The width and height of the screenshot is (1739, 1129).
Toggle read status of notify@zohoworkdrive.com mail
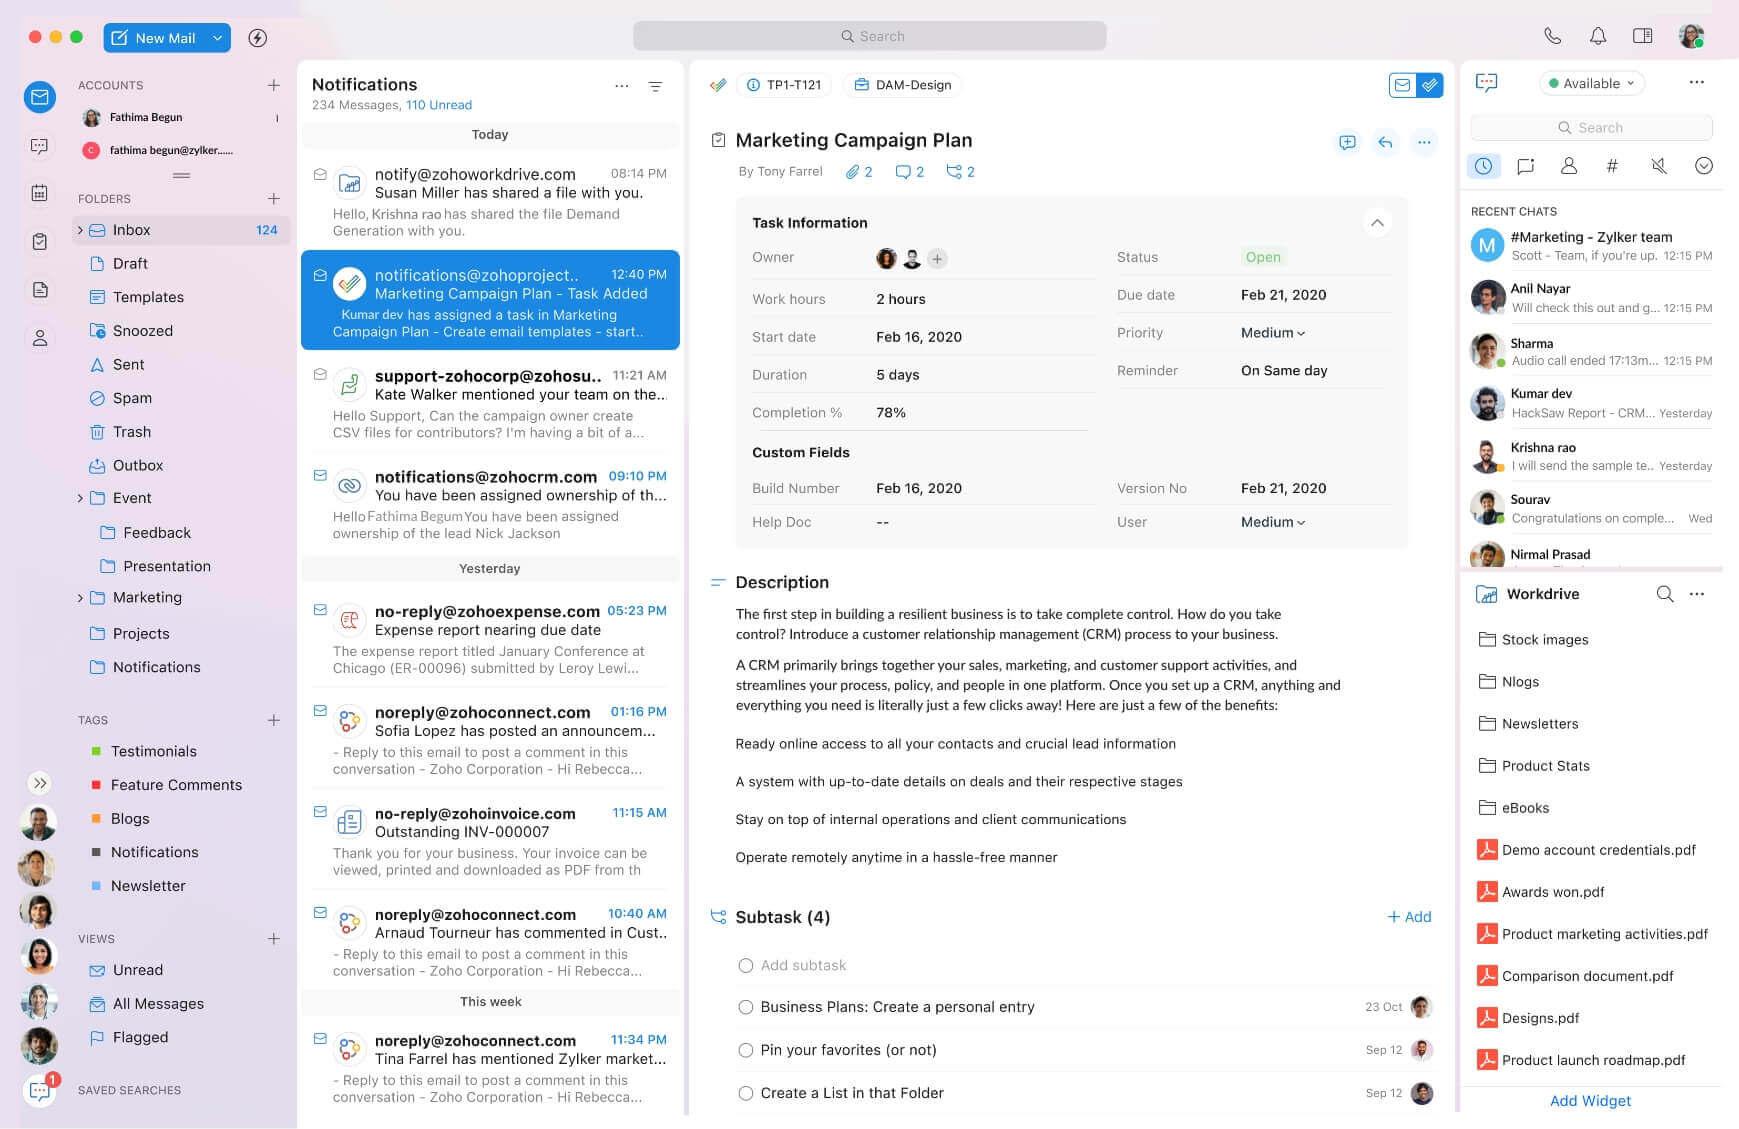click(x=320, y=174)
